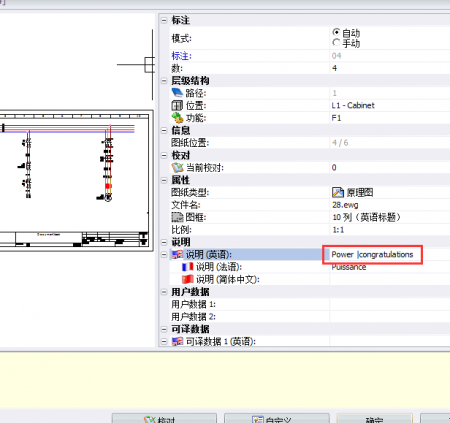Click the 自定义 button
The width and height of the screenshot is (450, 423).
(x=277, y=419)
